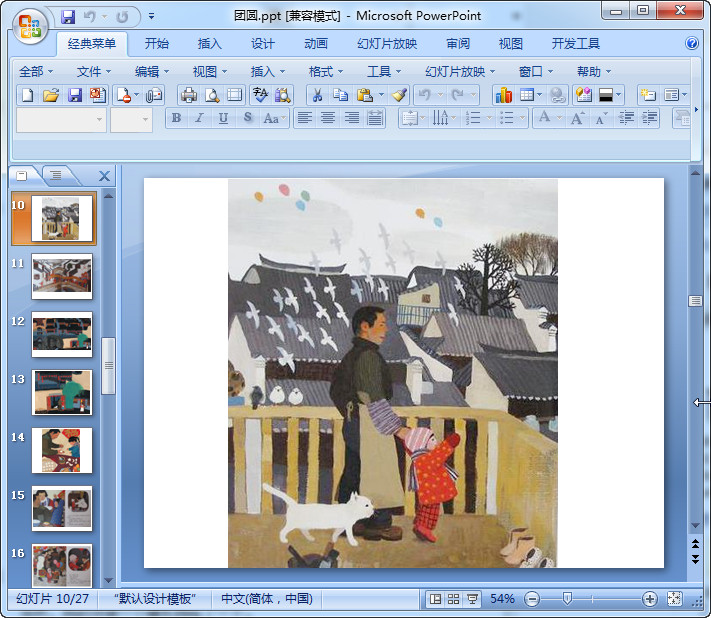711x618 pixels.
Task: Toggle Underline formatting
Action: [223, 118]
